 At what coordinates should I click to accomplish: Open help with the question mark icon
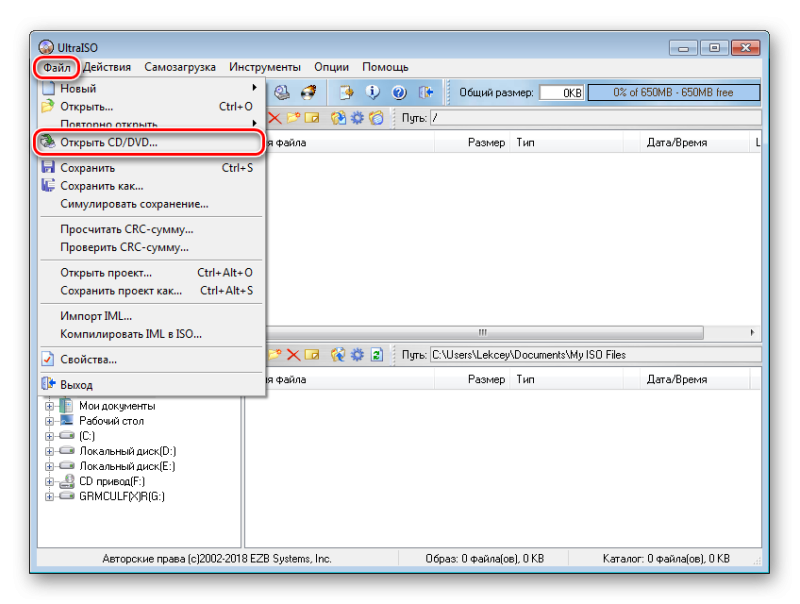tap(399, 92)
